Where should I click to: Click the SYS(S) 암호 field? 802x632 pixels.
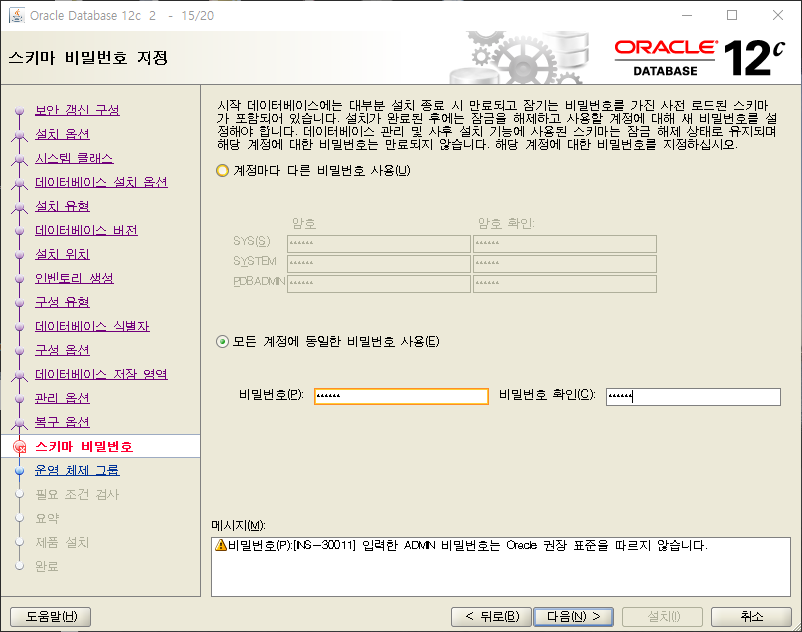pos(378,243)
